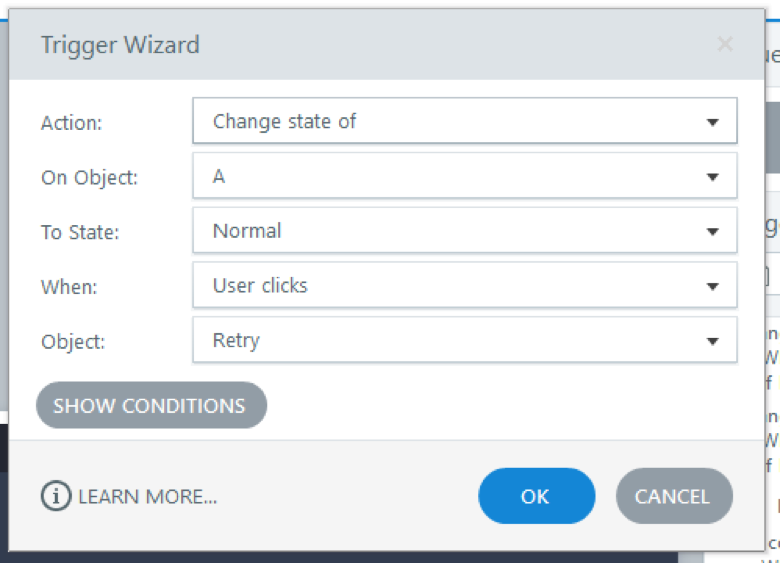
Task: Click the To State dropdown arrow
Action: [712, 232]
